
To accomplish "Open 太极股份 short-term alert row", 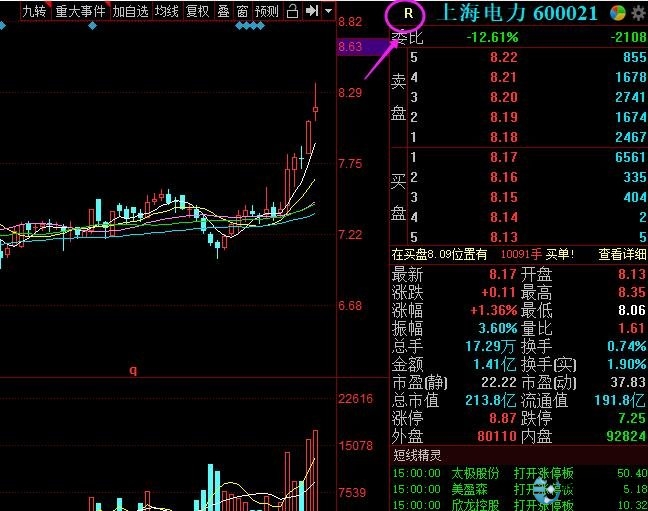I will (519, 473).
